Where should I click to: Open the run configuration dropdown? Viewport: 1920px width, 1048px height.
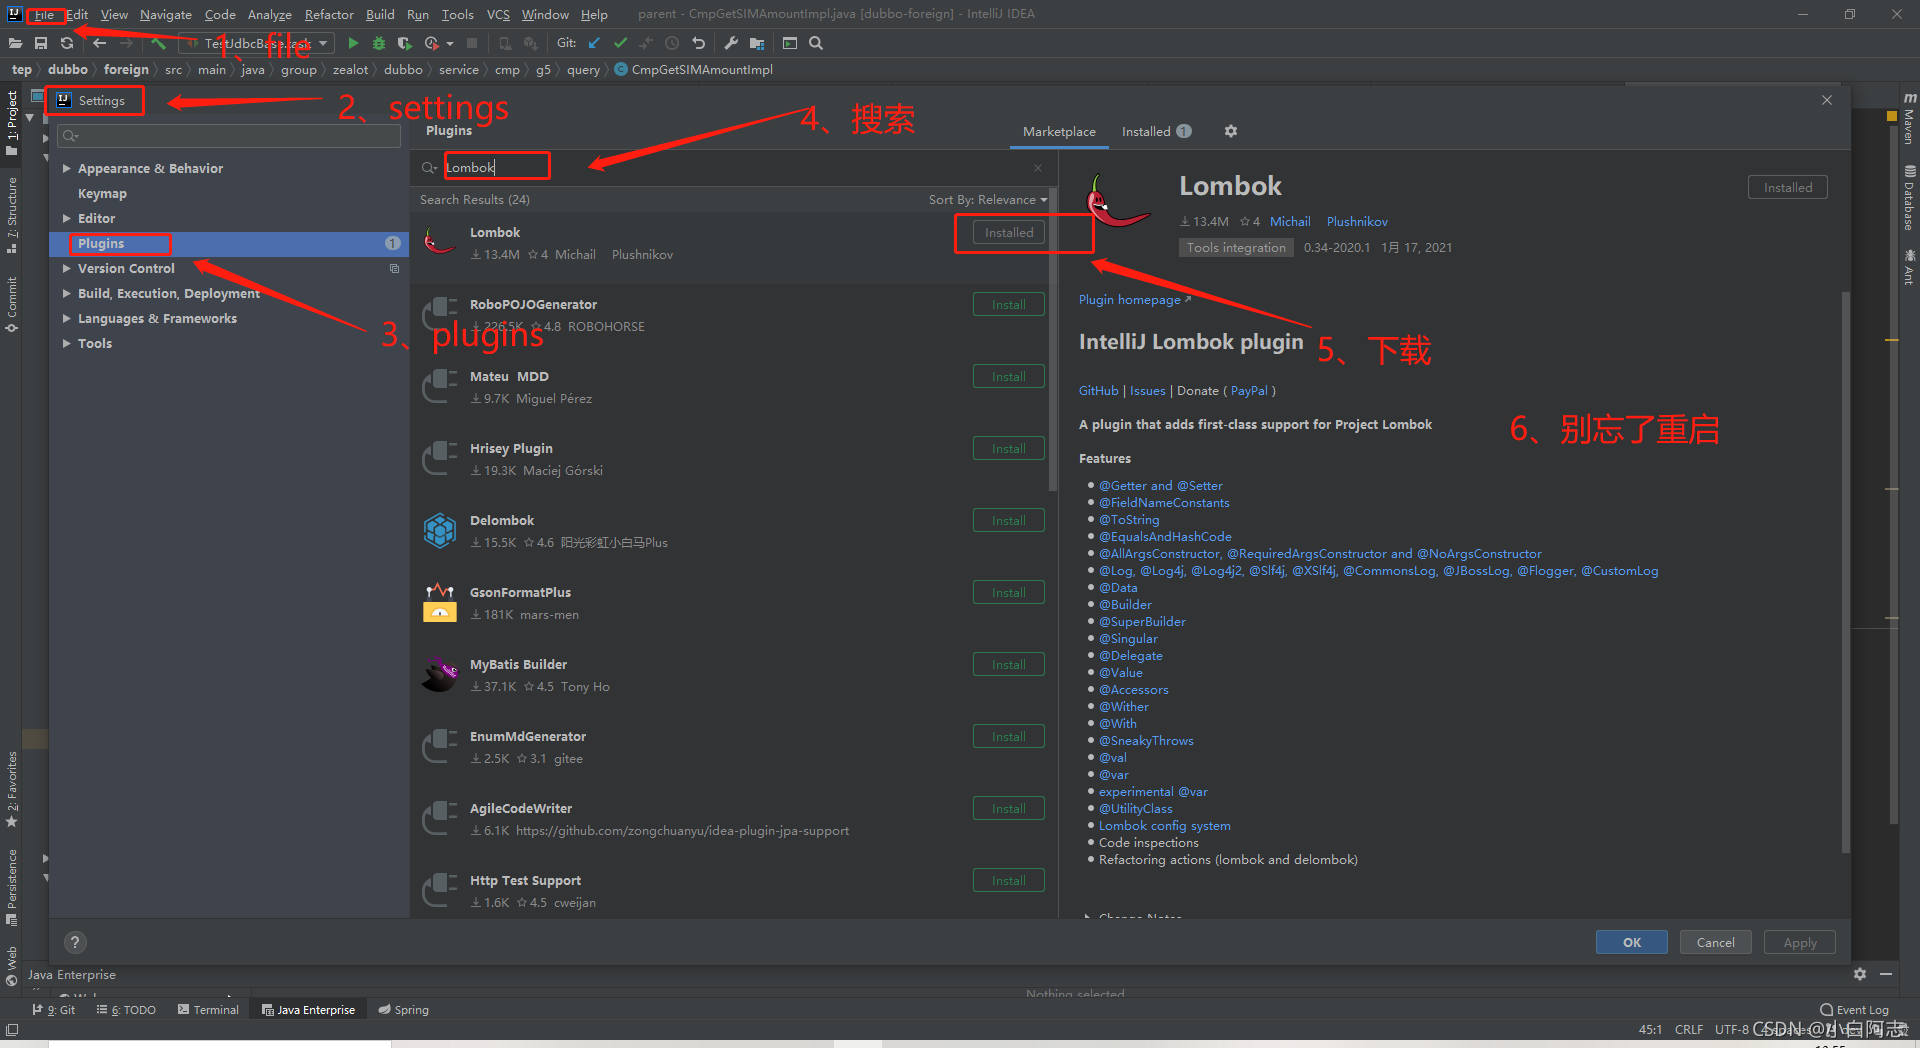[322, 43]
